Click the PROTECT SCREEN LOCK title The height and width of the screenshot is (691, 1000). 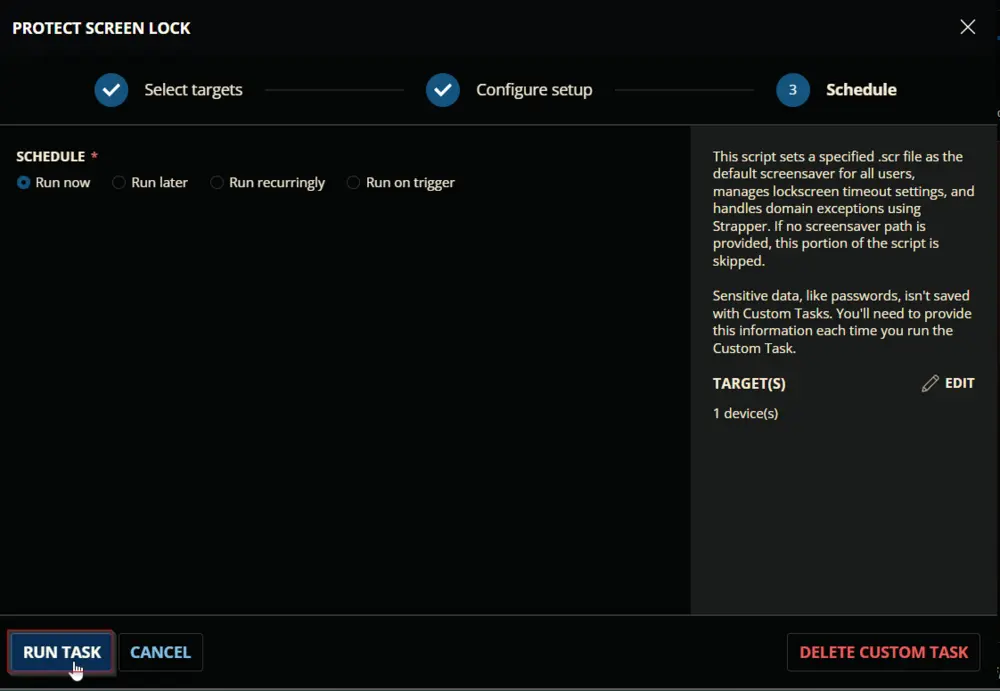tap(101, 28)
